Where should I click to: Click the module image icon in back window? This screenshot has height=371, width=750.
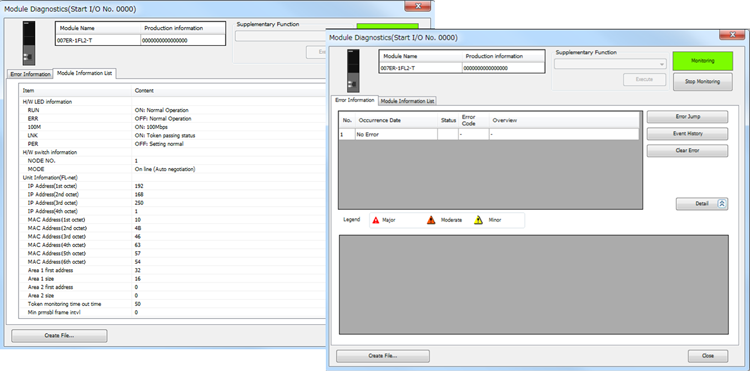pos(29,43)
